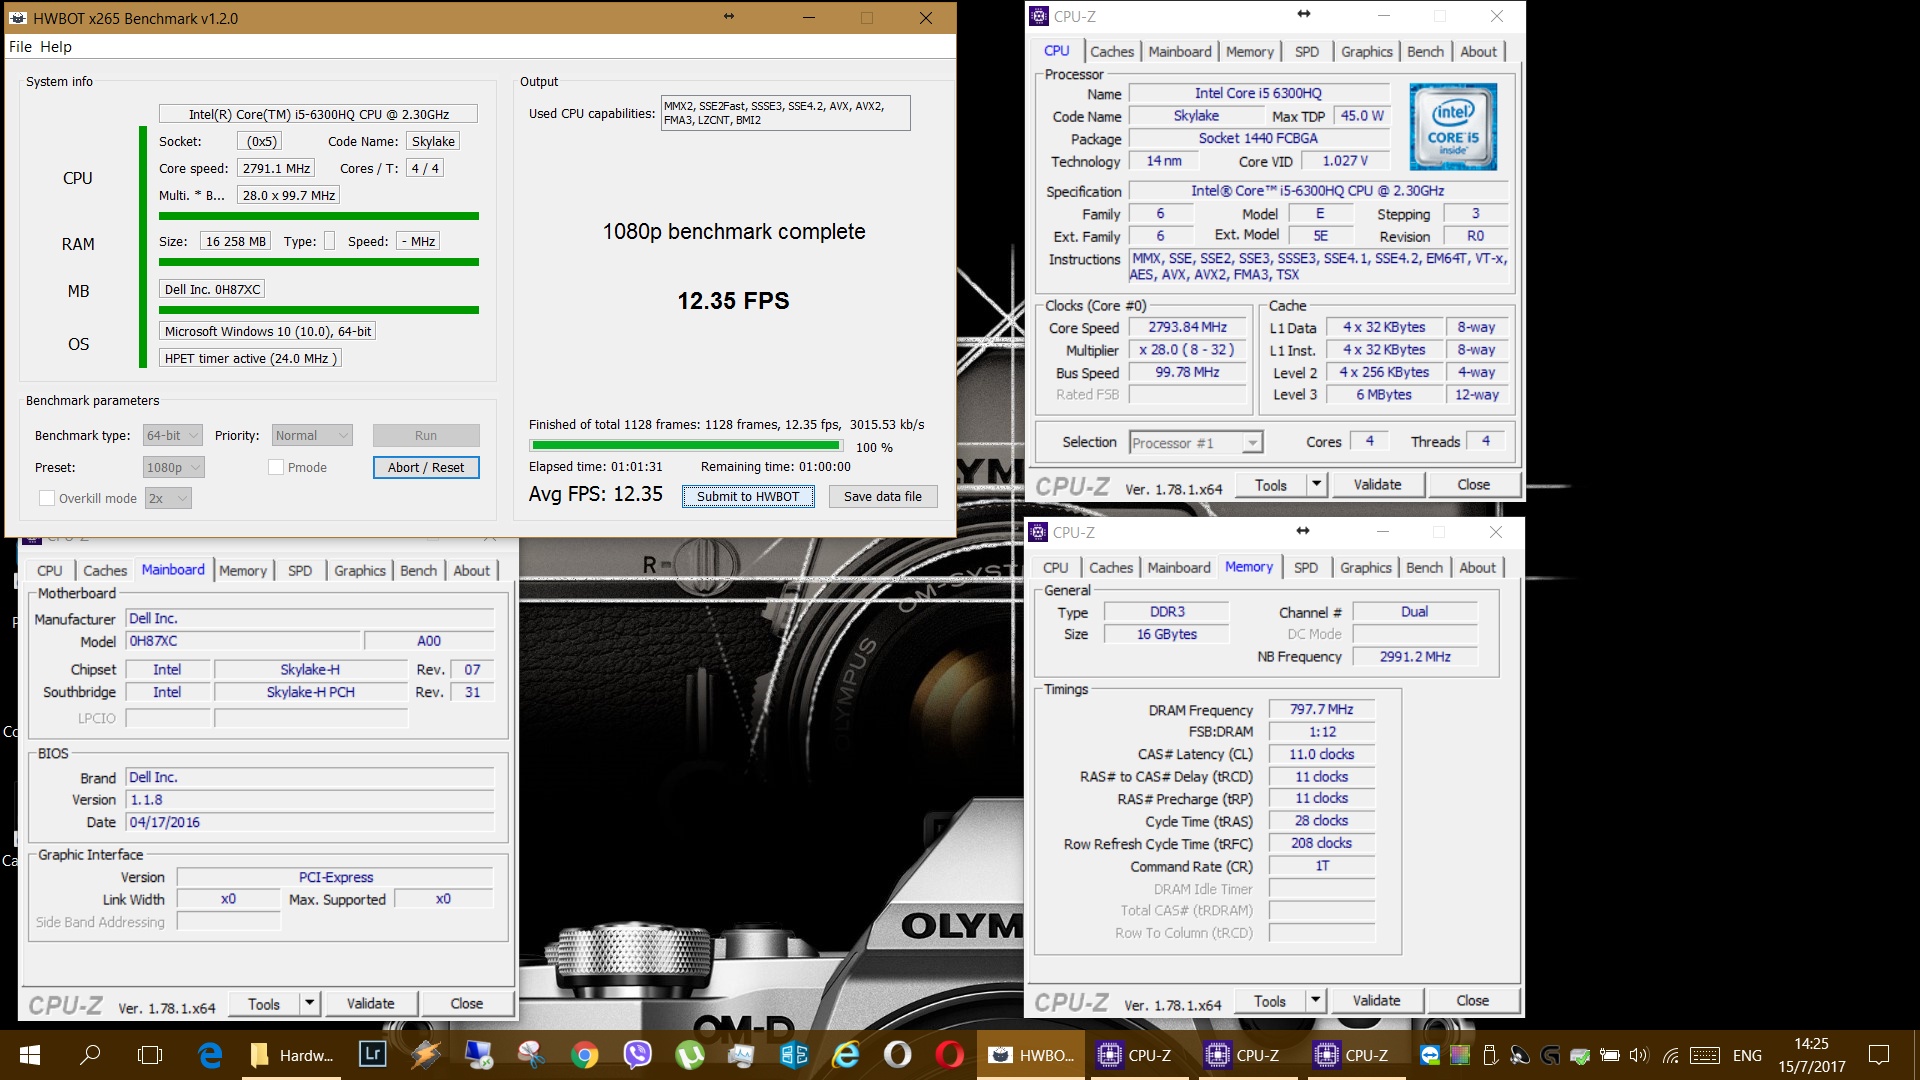
Task: Open the Preset 1080p dropdown
Action: 173,467
